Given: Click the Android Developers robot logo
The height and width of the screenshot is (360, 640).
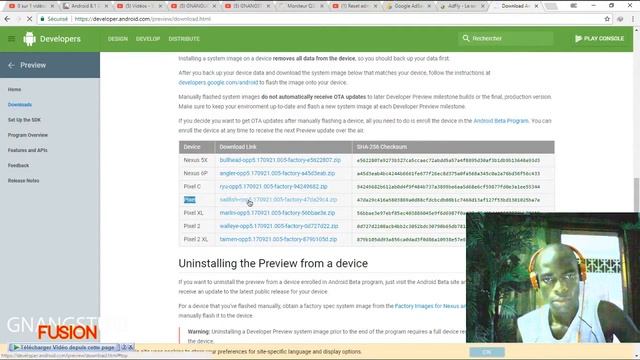Looking at the screenshot, I should click(29, 39).
